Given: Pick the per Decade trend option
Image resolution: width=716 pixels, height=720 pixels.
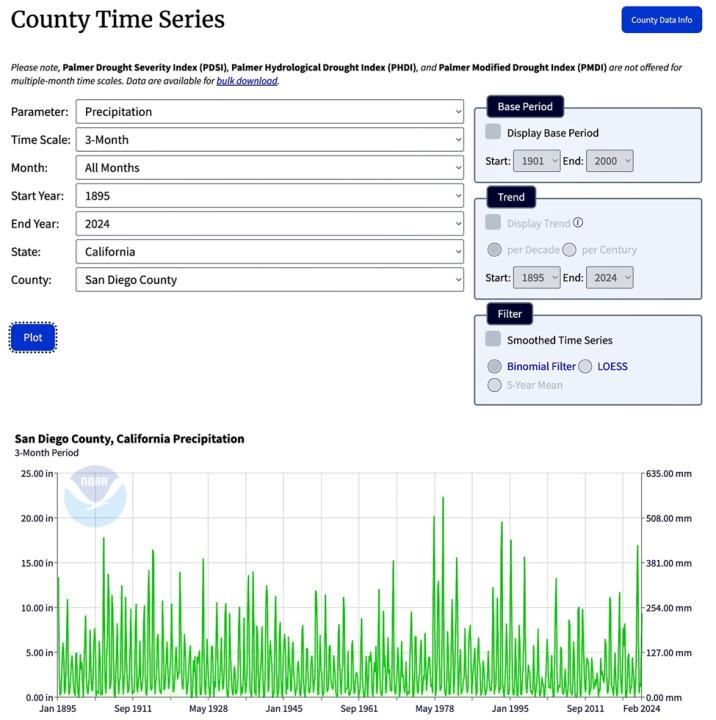Looking at the screenshot, I should (494, 250).
